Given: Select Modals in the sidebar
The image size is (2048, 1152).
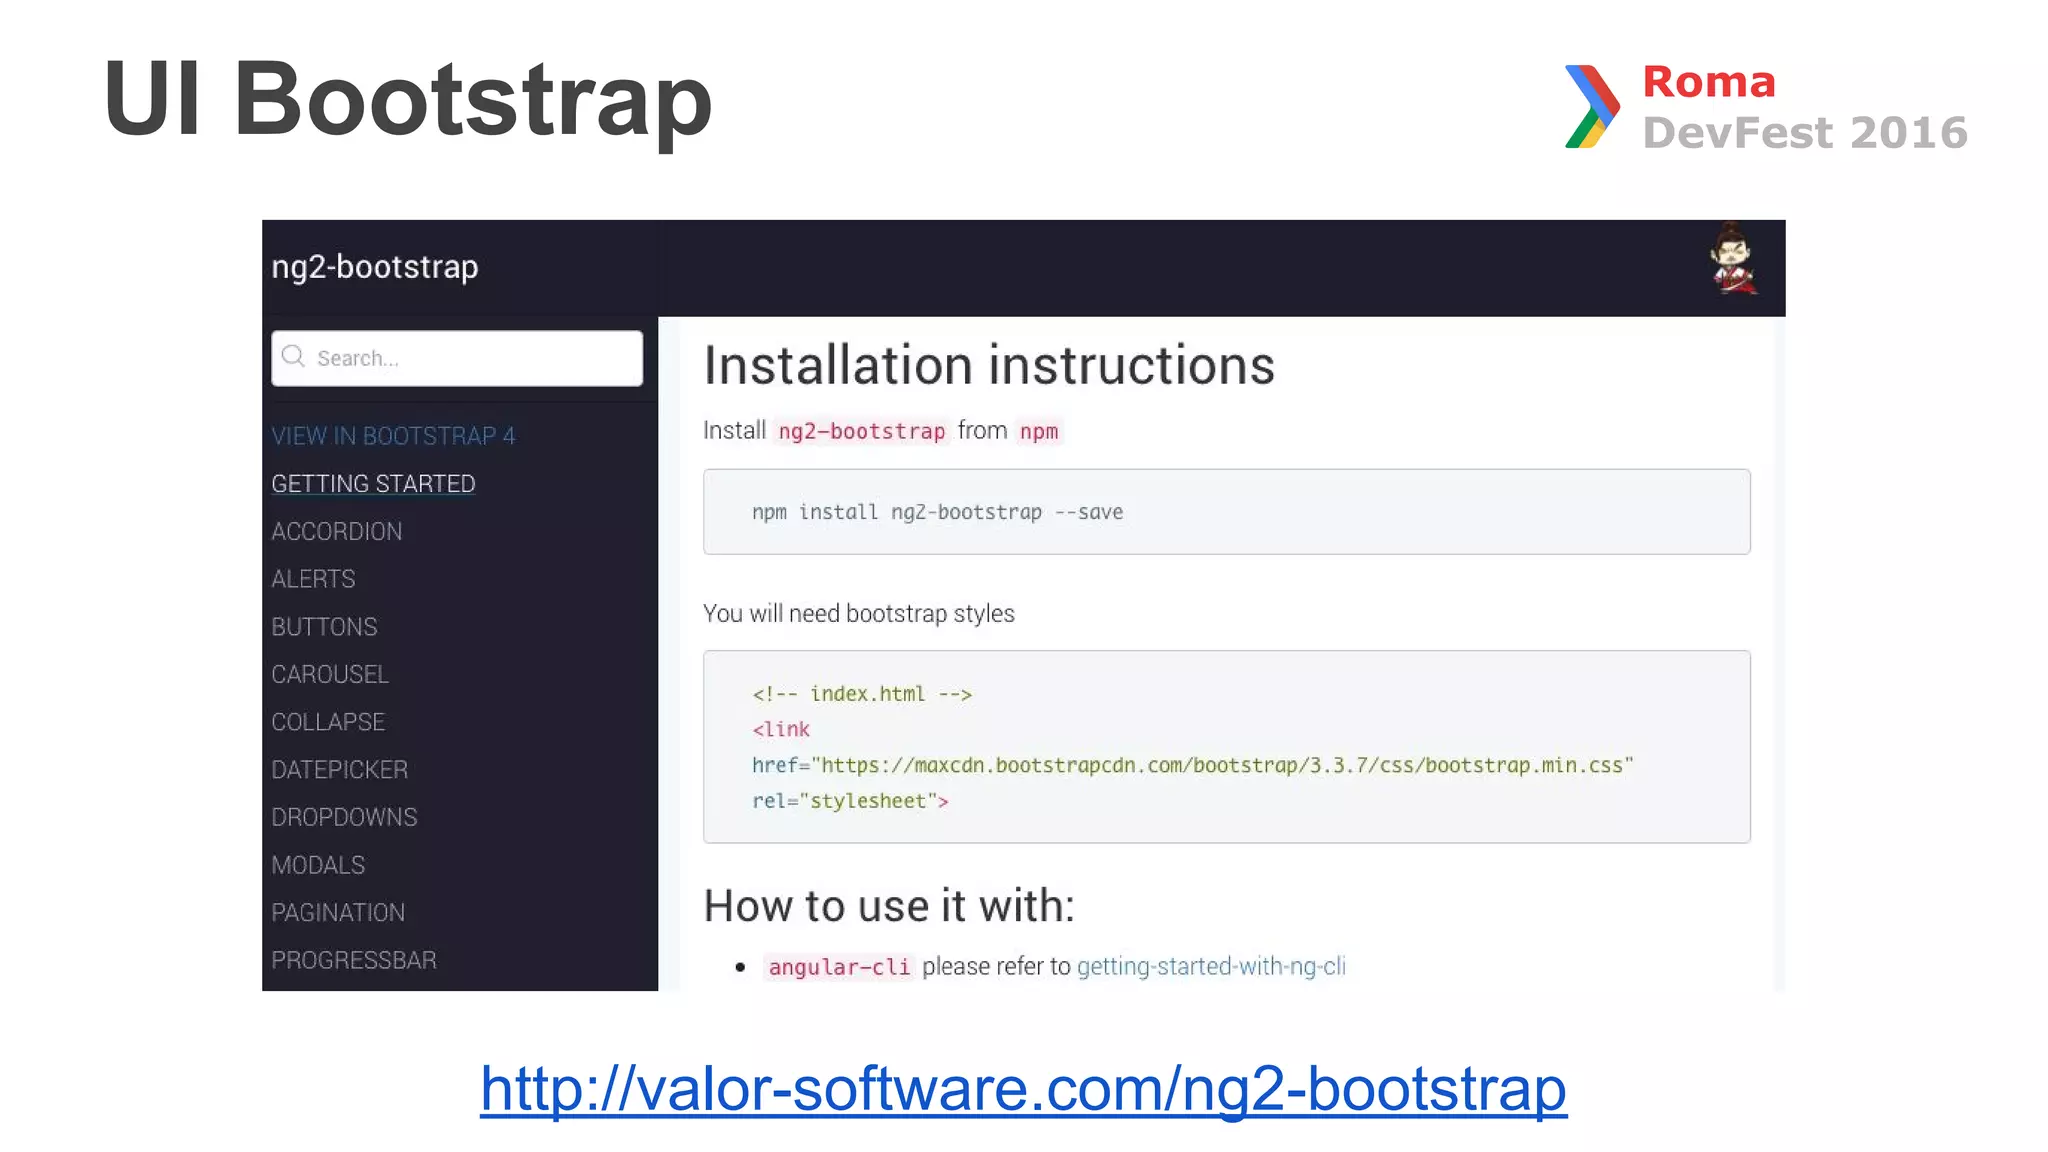Looking at the screenshot, I should [x=318, y=865].
